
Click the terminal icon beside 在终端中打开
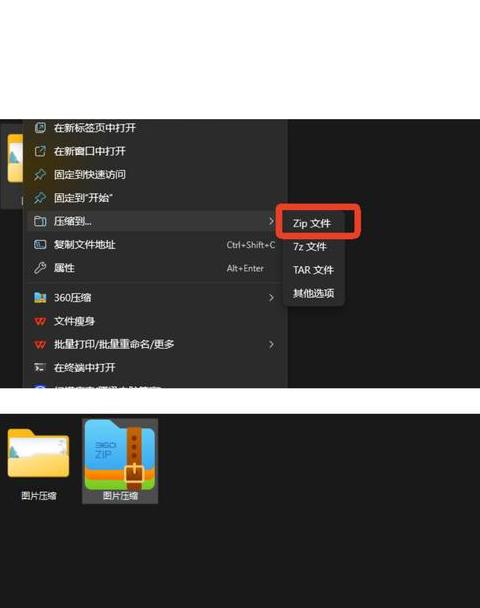(x=40, y=367)
